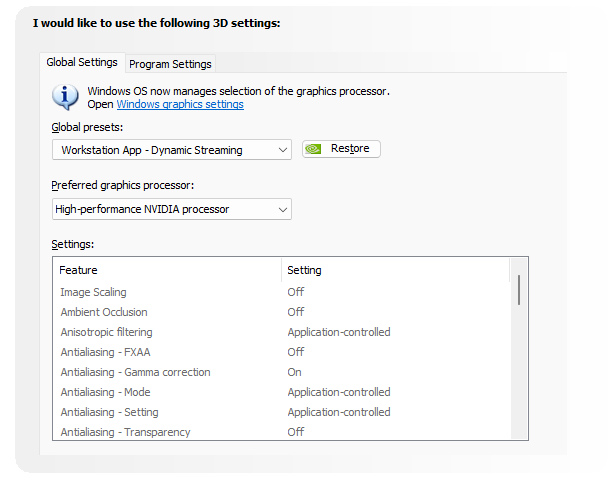This screenshot has width=613, height=481.
Task: Select the Ambient Occlusion setting row
Action: point(103,312)
